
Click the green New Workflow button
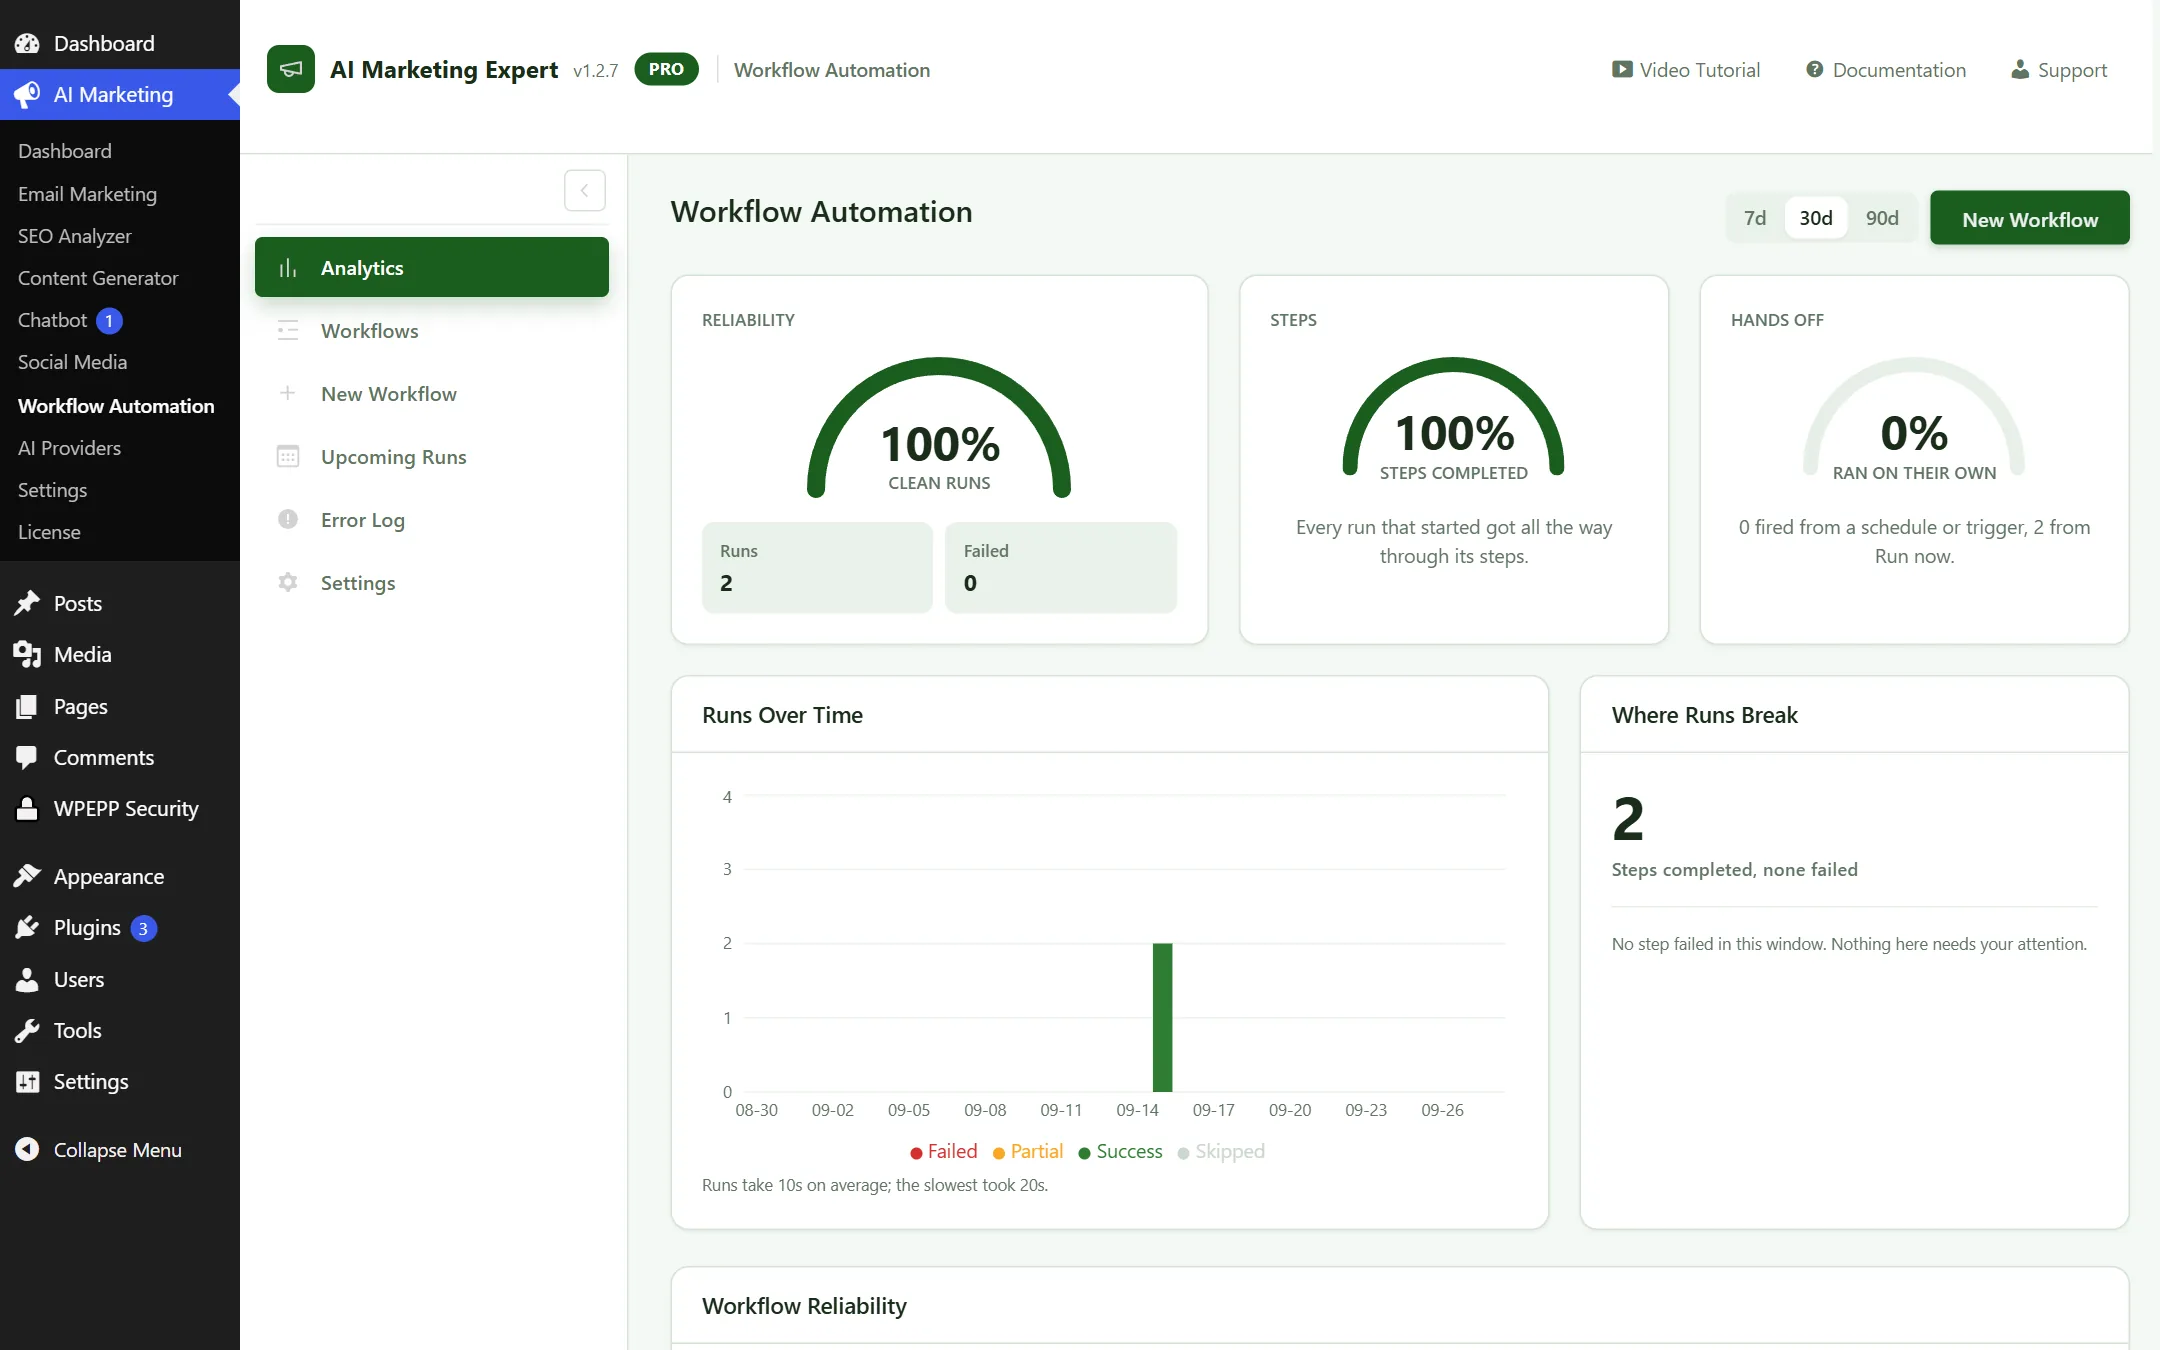(x=2029, y=218)
